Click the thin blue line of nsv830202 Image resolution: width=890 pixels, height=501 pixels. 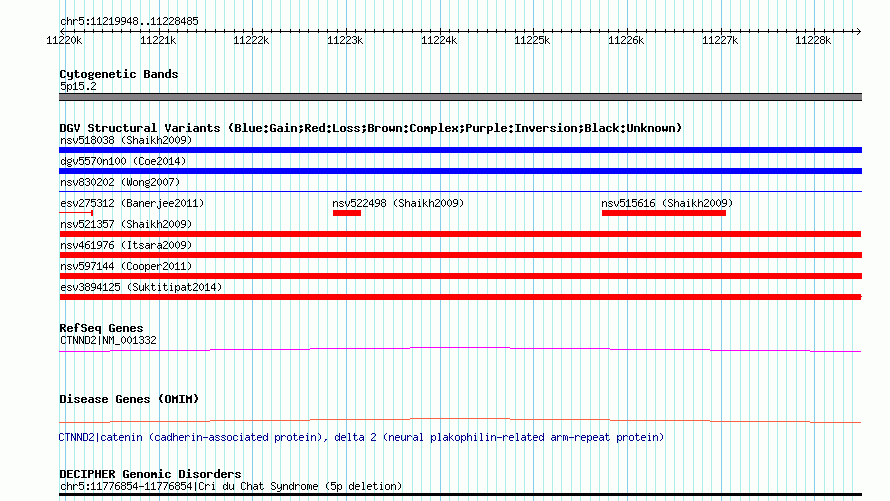[460, 191]
